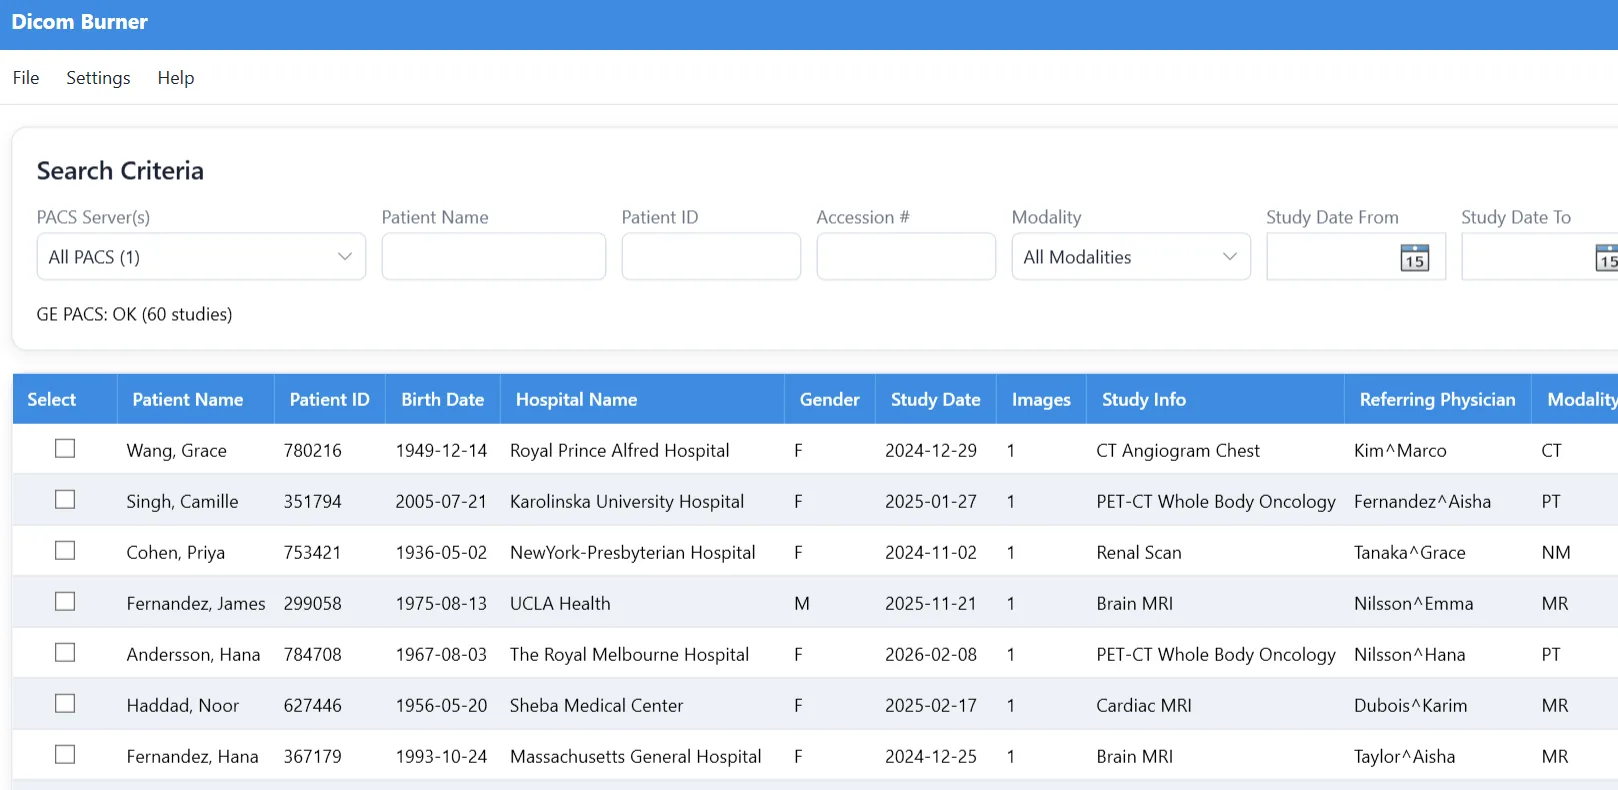
Task: Click referring physician 'Kim^Marco'
Action: (1400, 451)
